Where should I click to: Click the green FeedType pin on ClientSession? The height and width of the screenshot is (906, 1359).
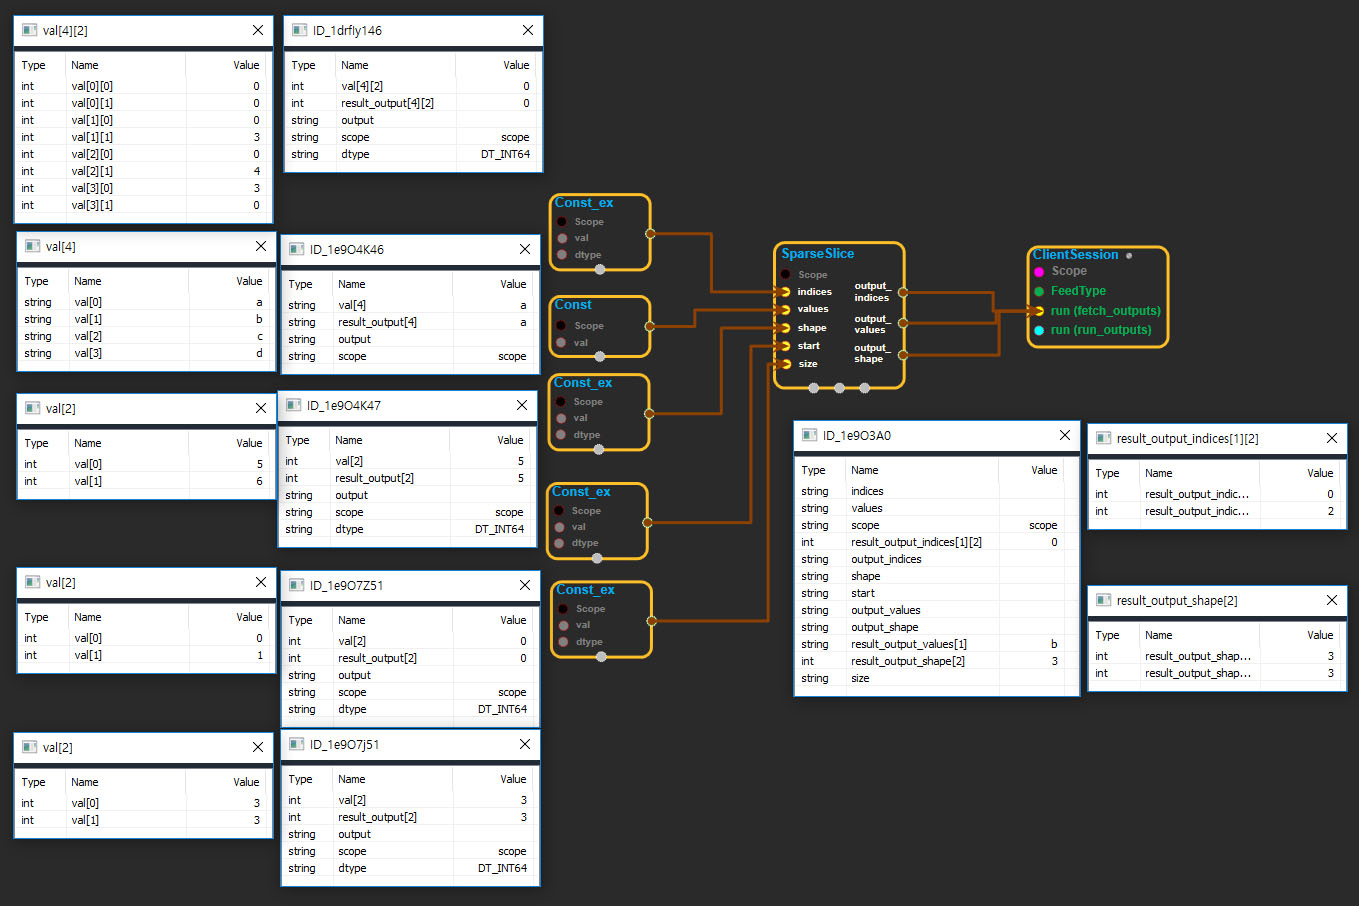(x=1039, y=291)
